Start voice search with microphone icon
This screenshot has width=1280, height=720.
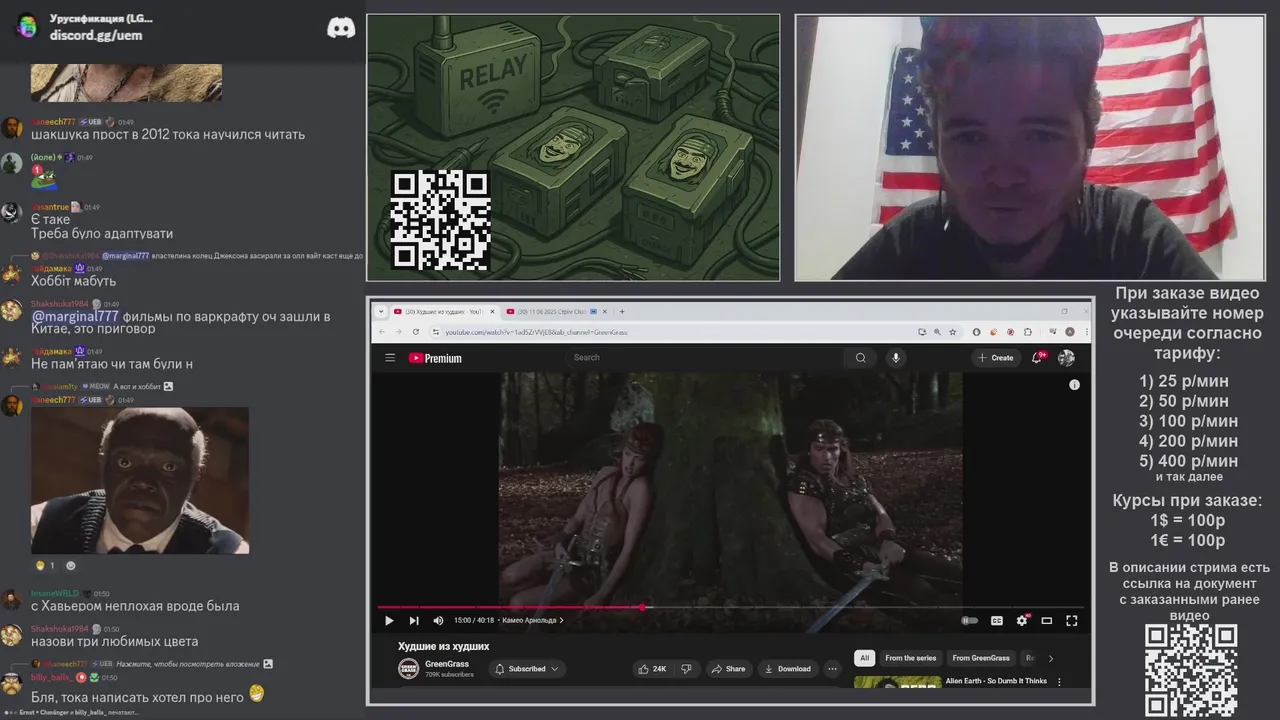pos(896,358)
